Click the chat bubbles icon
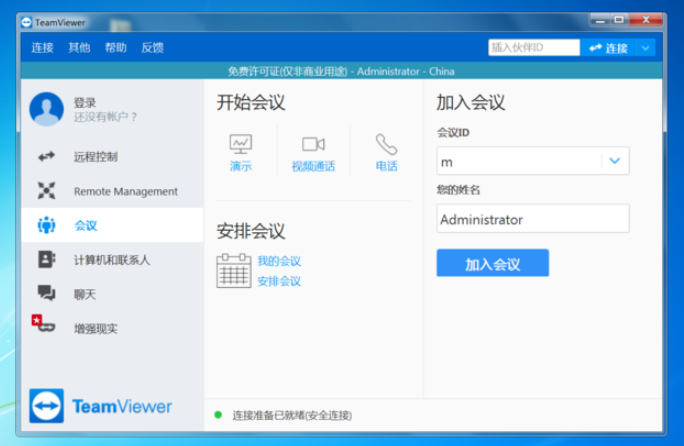 click(46, 293)
